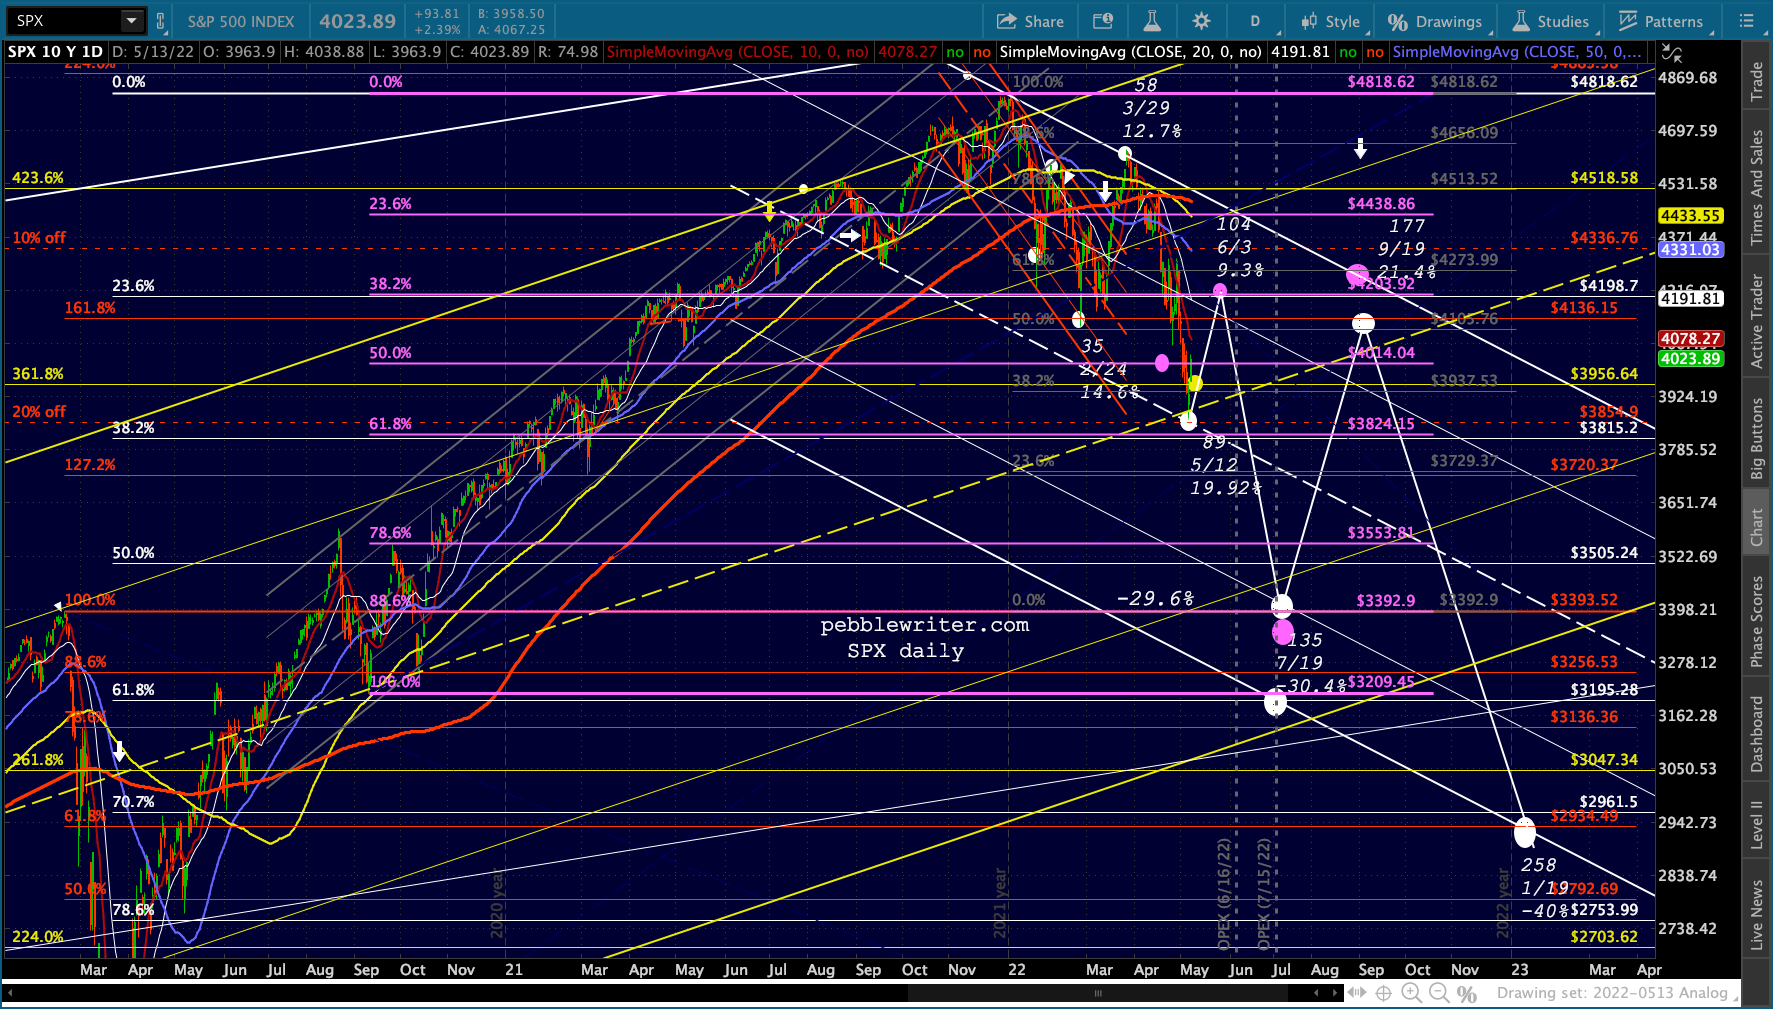The height and width of the screenshot is (1009, 1773).
Task: Click the beaker (Edit studies) icon
Action: [x=1152, y=21]
